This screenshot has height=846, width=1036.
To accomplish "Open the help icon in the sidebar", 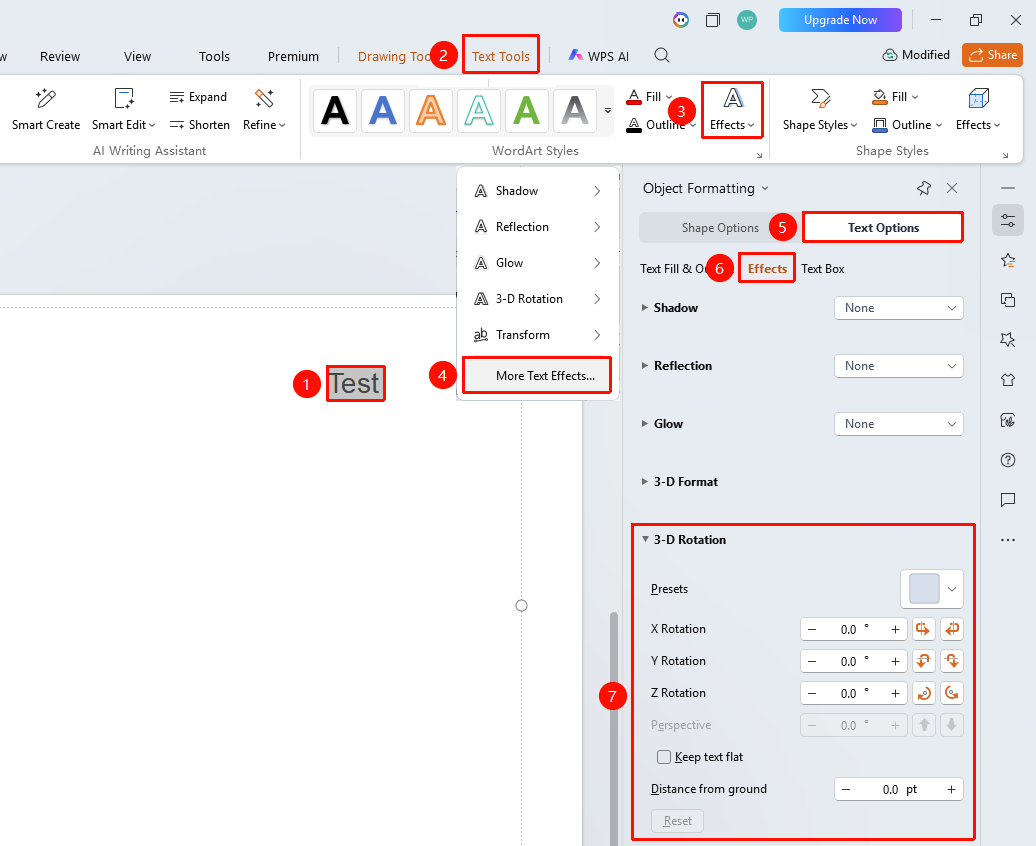I will click(x=1008, y=460).
